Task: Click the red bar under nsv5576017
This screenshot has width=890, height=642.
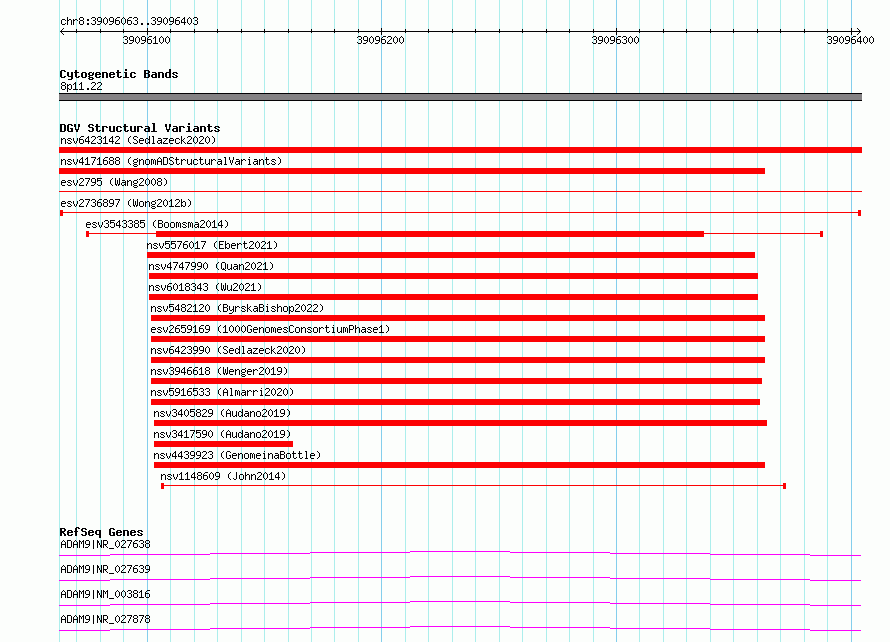Action: point(451,255)
